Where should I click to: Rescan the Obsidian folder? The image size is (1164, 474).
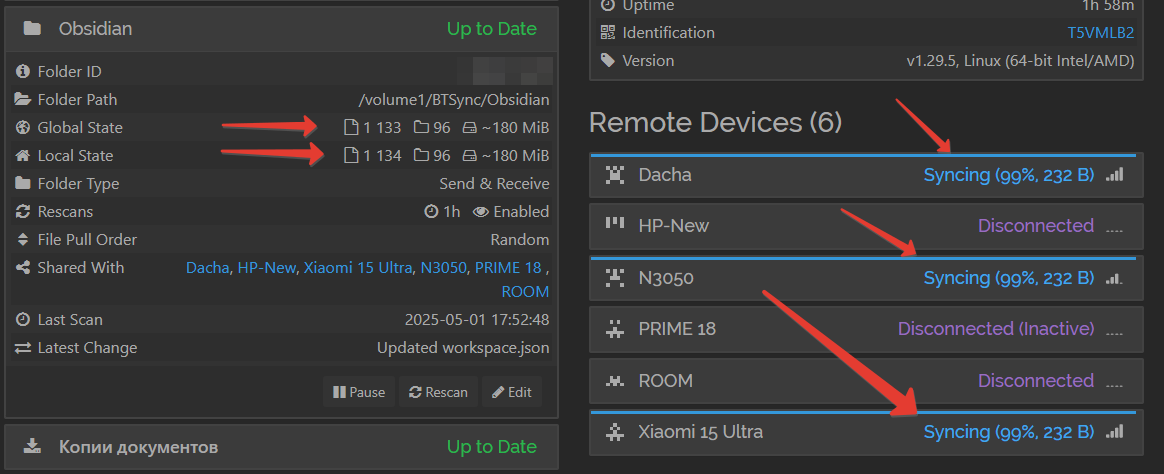(x=439, y=392)
